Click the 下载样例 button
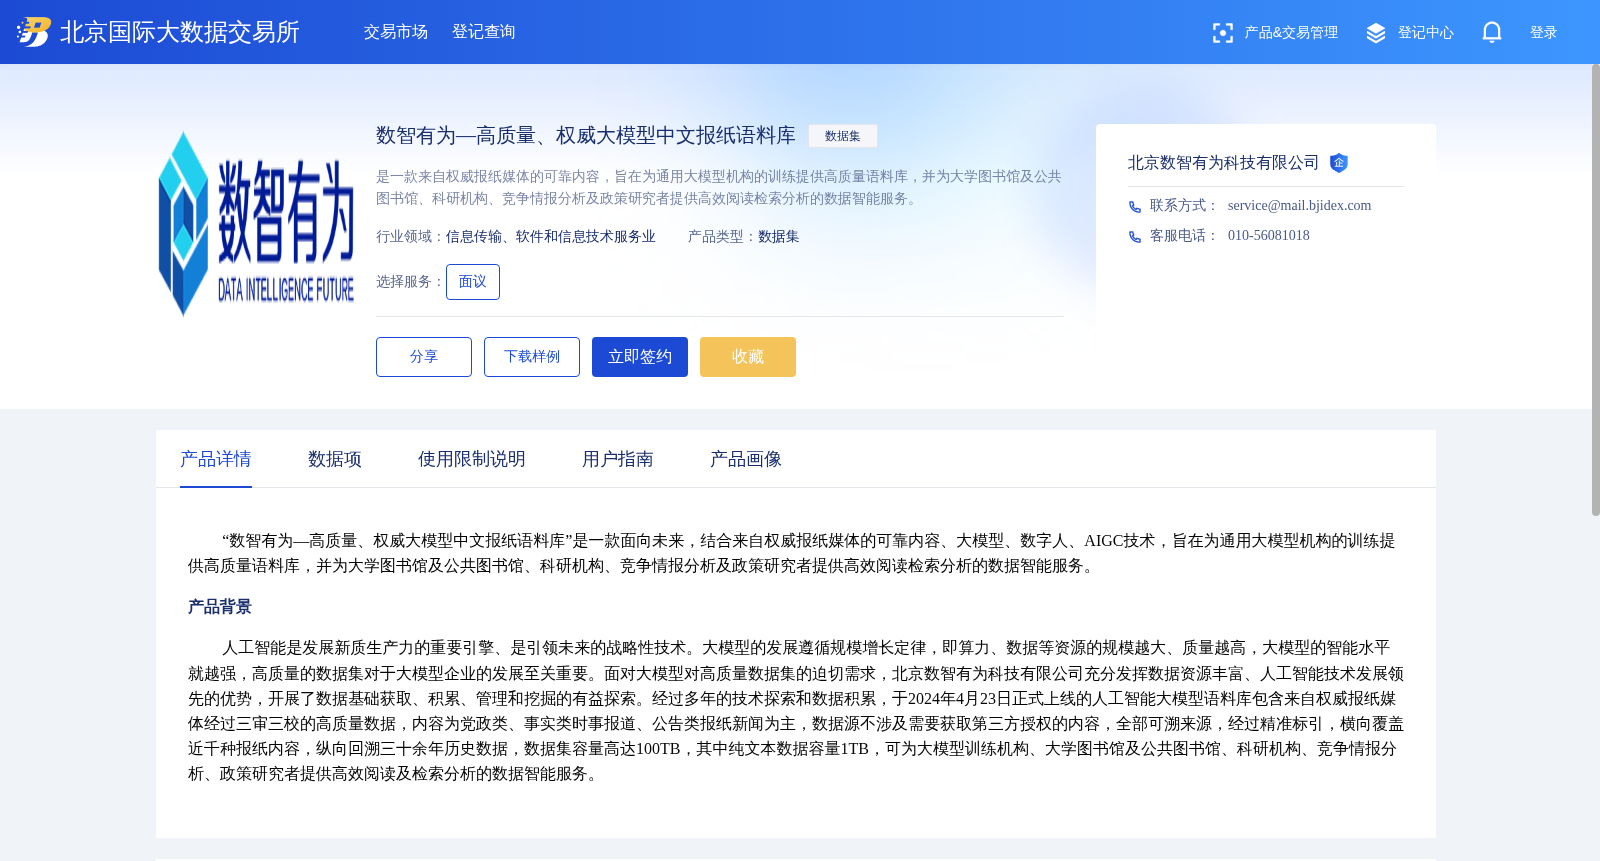 pyautogui.click(x=532, y=357)
